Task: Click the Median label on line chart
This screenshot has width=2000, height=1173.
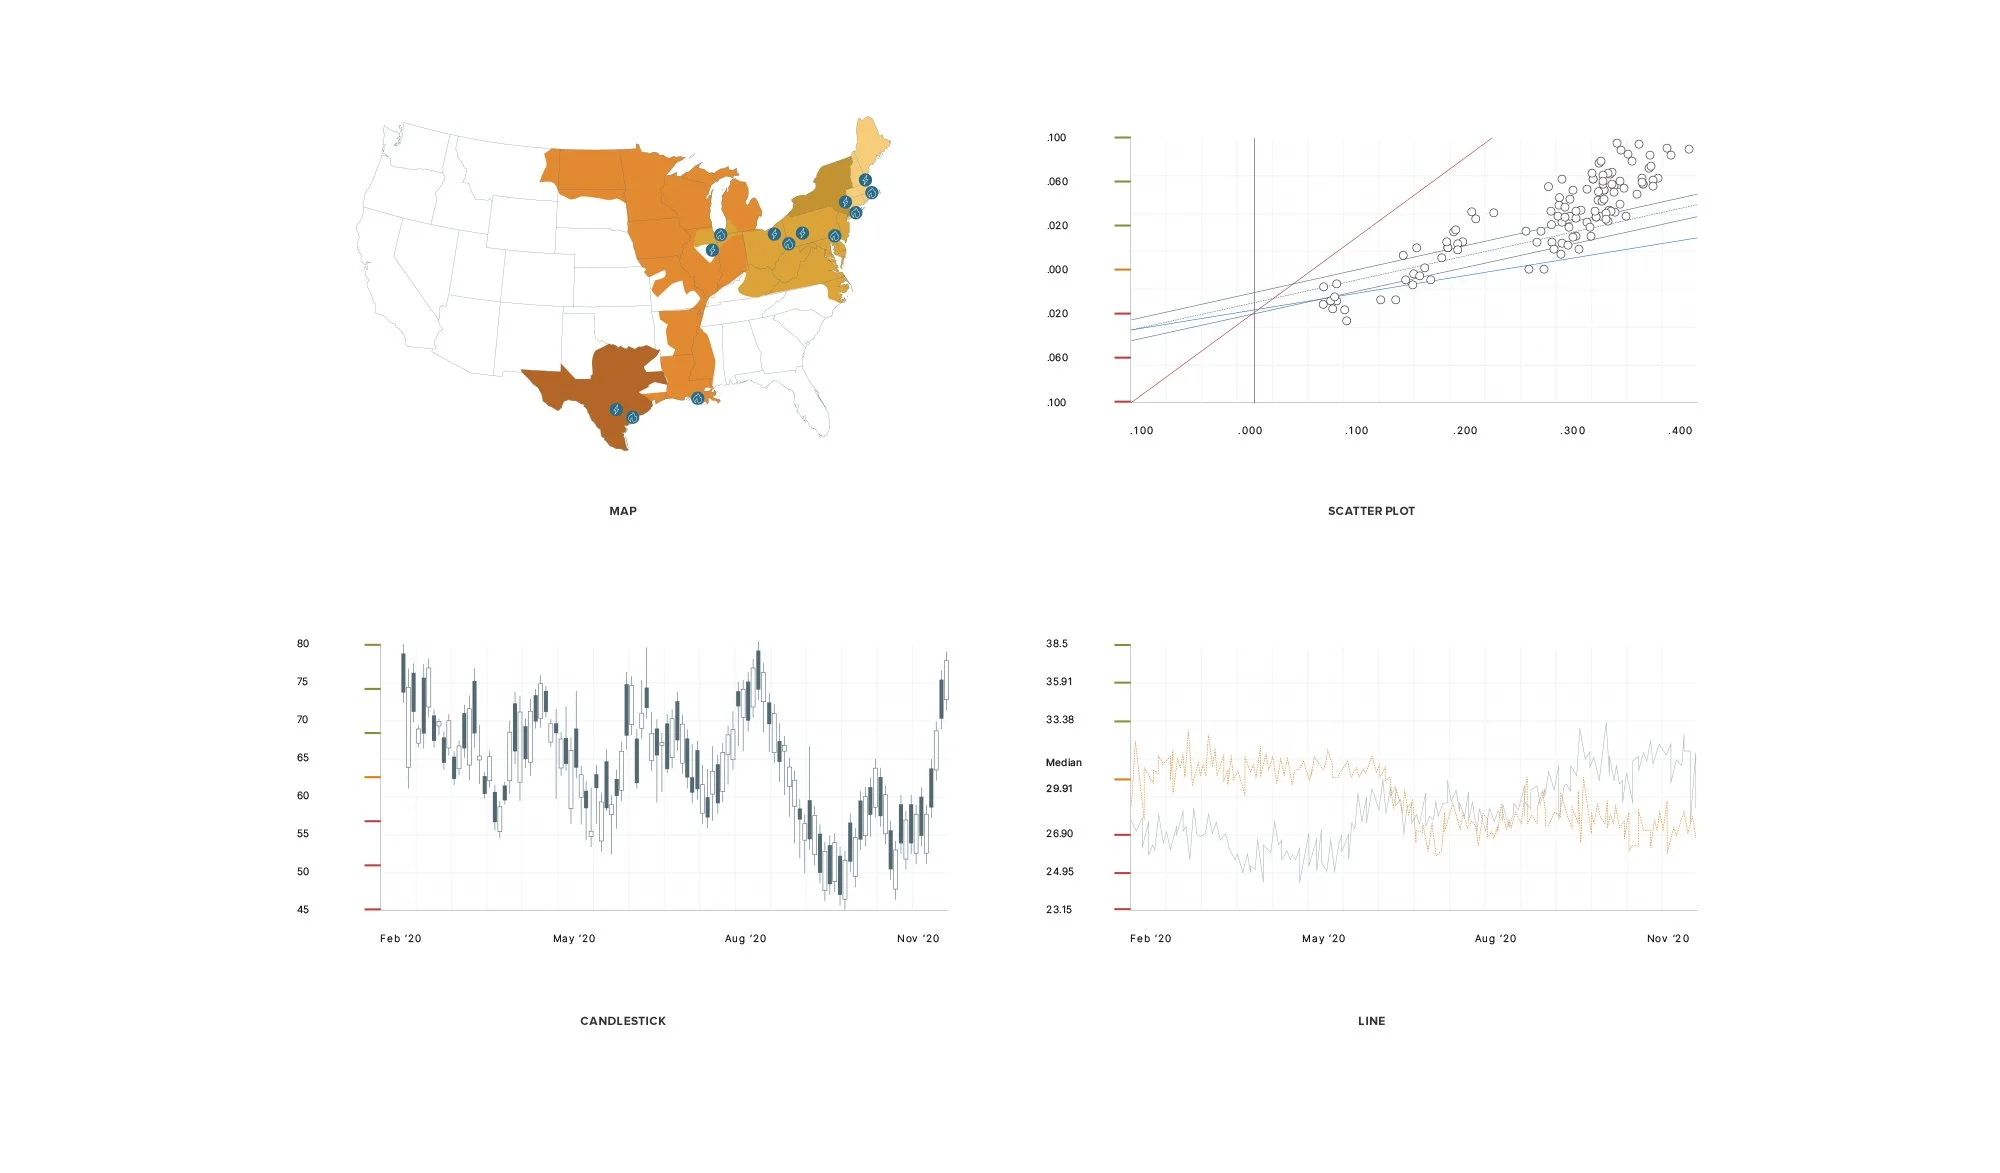Action: tap(1063, 763)
